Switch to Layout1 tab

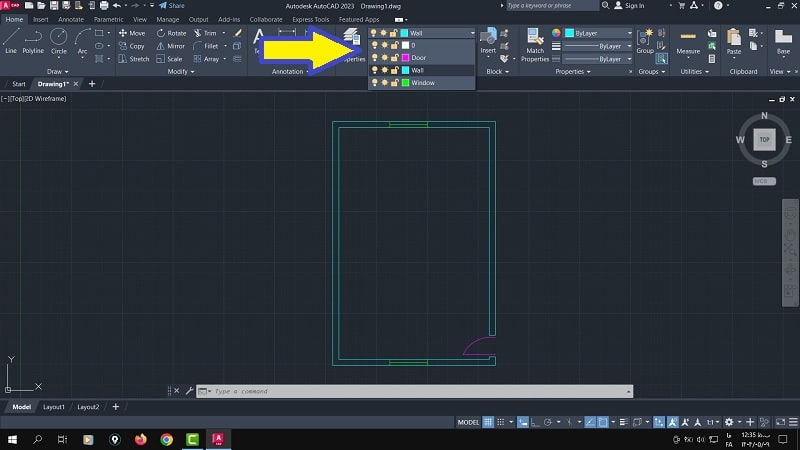[54, 407]
